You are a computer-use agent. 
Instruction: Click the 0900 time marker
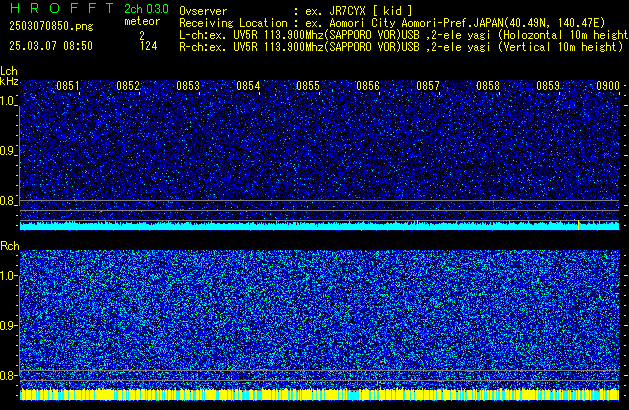[608, 86]
